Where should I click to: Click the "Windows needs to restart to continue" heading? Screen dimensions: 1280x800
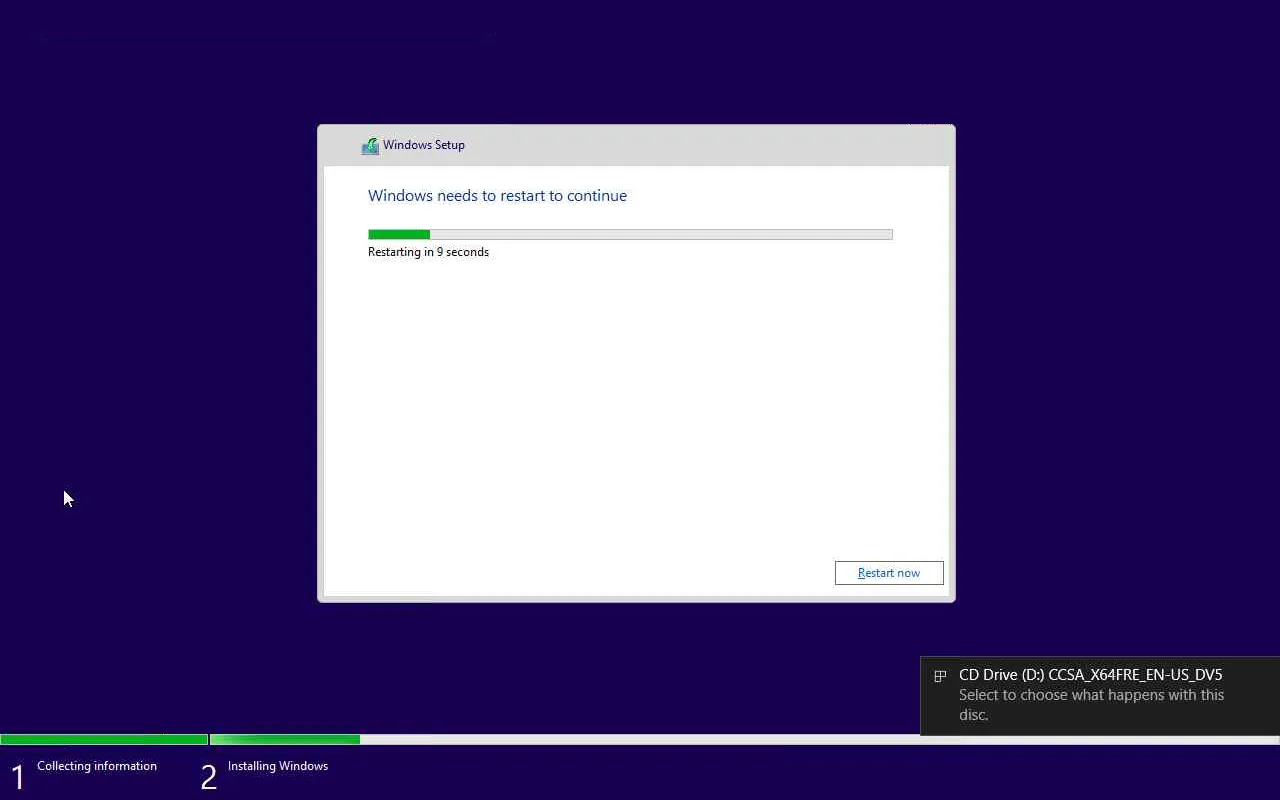497,196
